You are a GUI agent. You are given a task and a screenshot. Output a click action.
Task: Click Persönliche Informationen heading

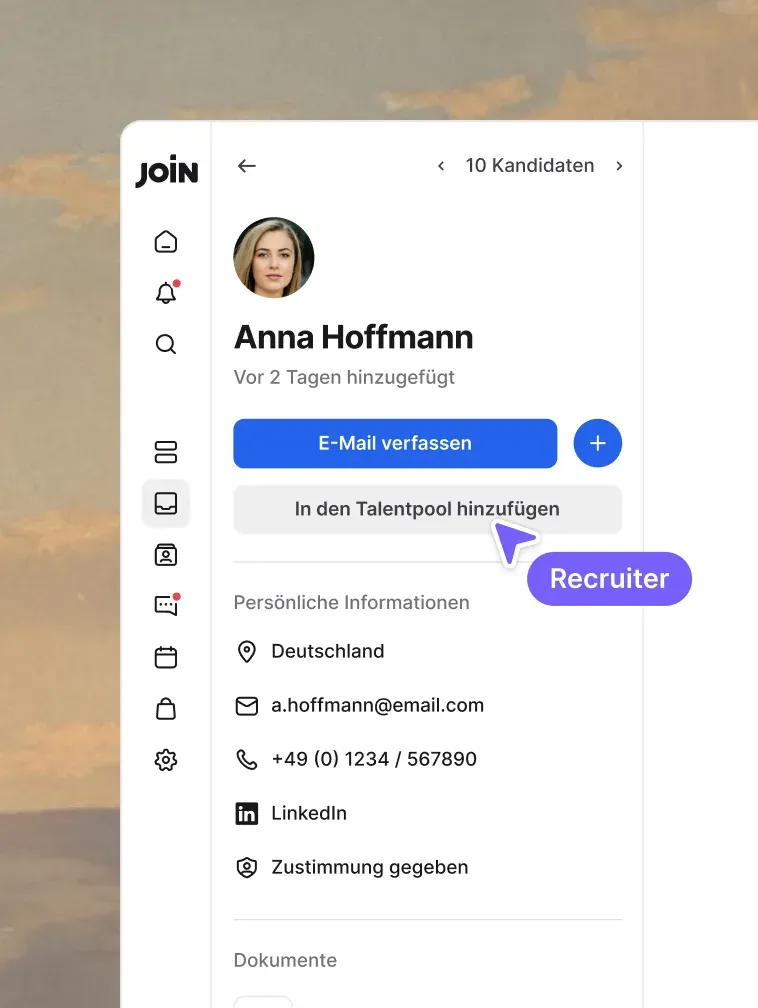pos(352,602)
